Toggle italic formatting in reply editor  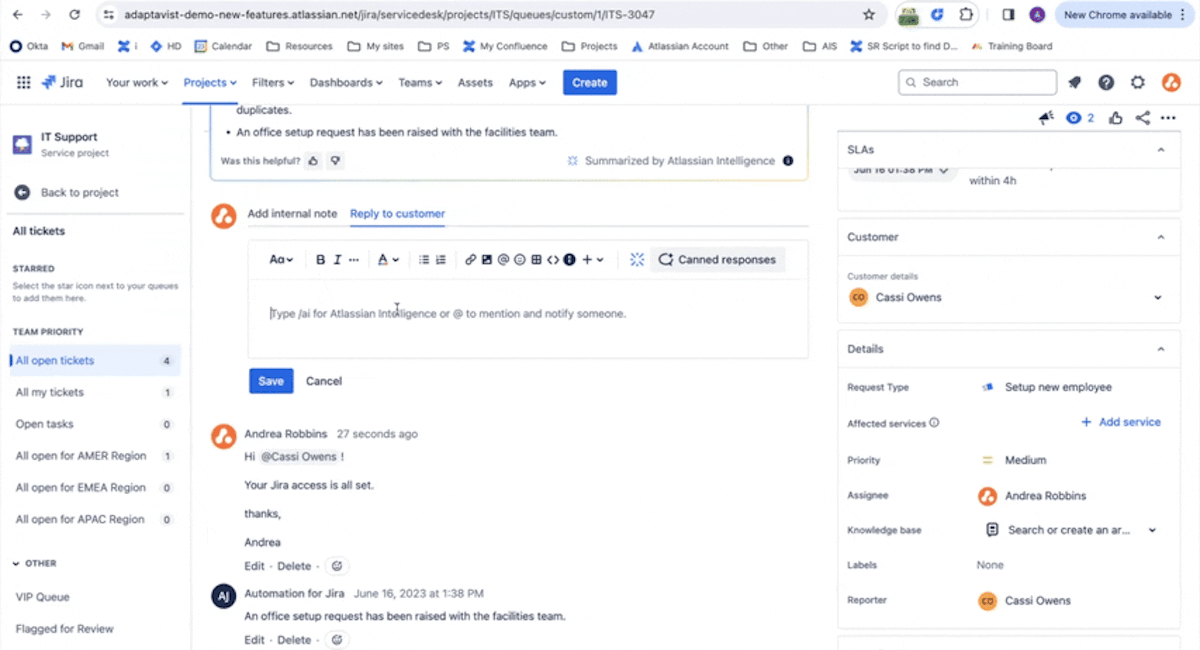point(338,260)
